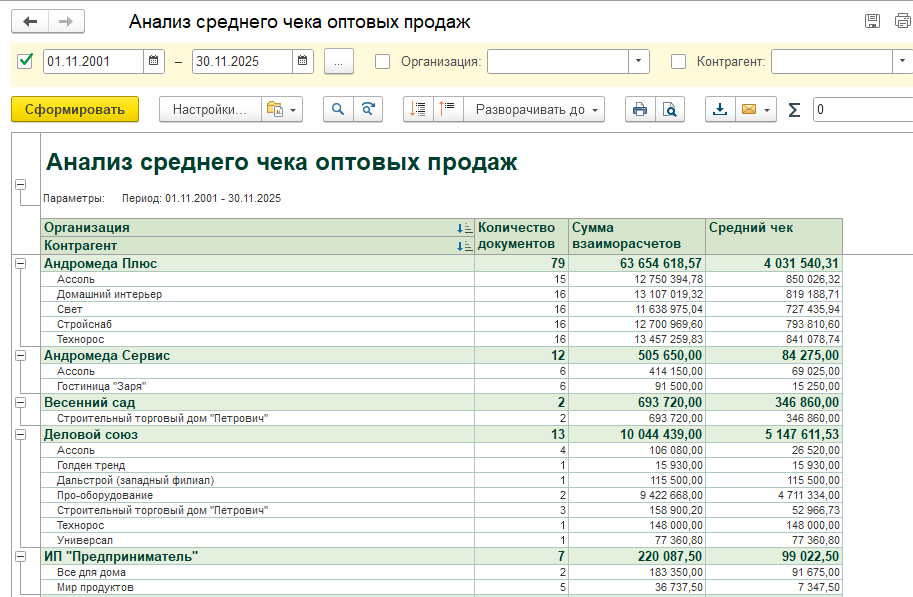The width and height of the screenshot is (913, 597).
Task: Open calendar for the end date 30.11.2025
Action: 303,61
